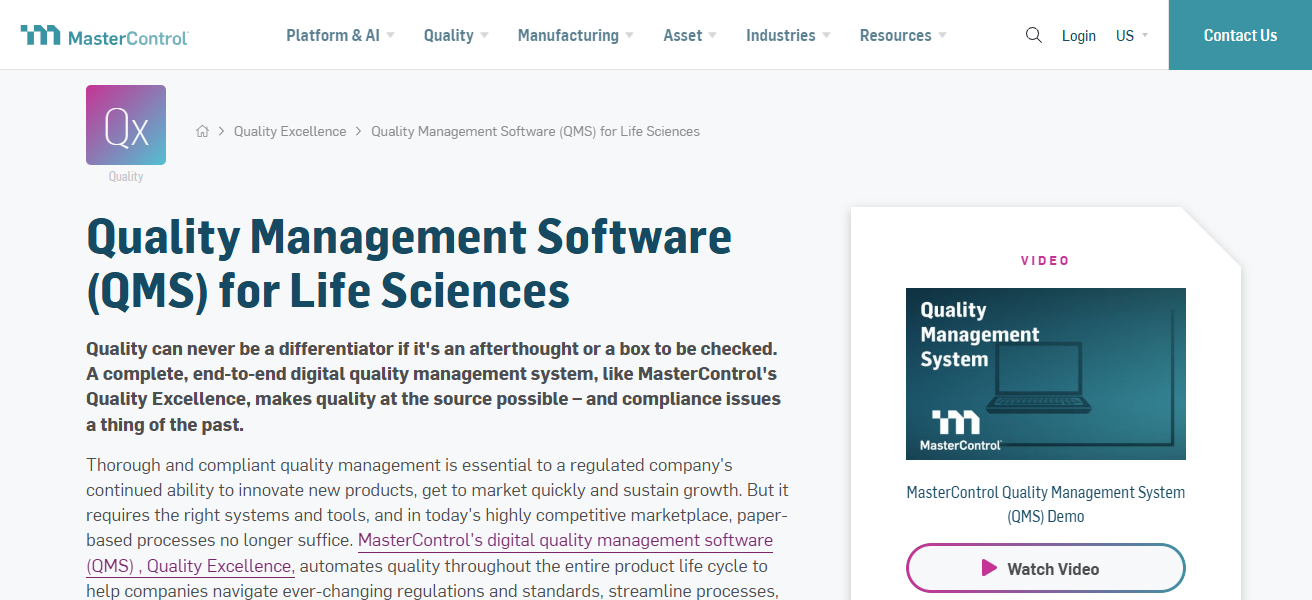Click the VIDEO label above the thumbnail
Screen dimensions: 1312x600
[x=1045, y=260]
